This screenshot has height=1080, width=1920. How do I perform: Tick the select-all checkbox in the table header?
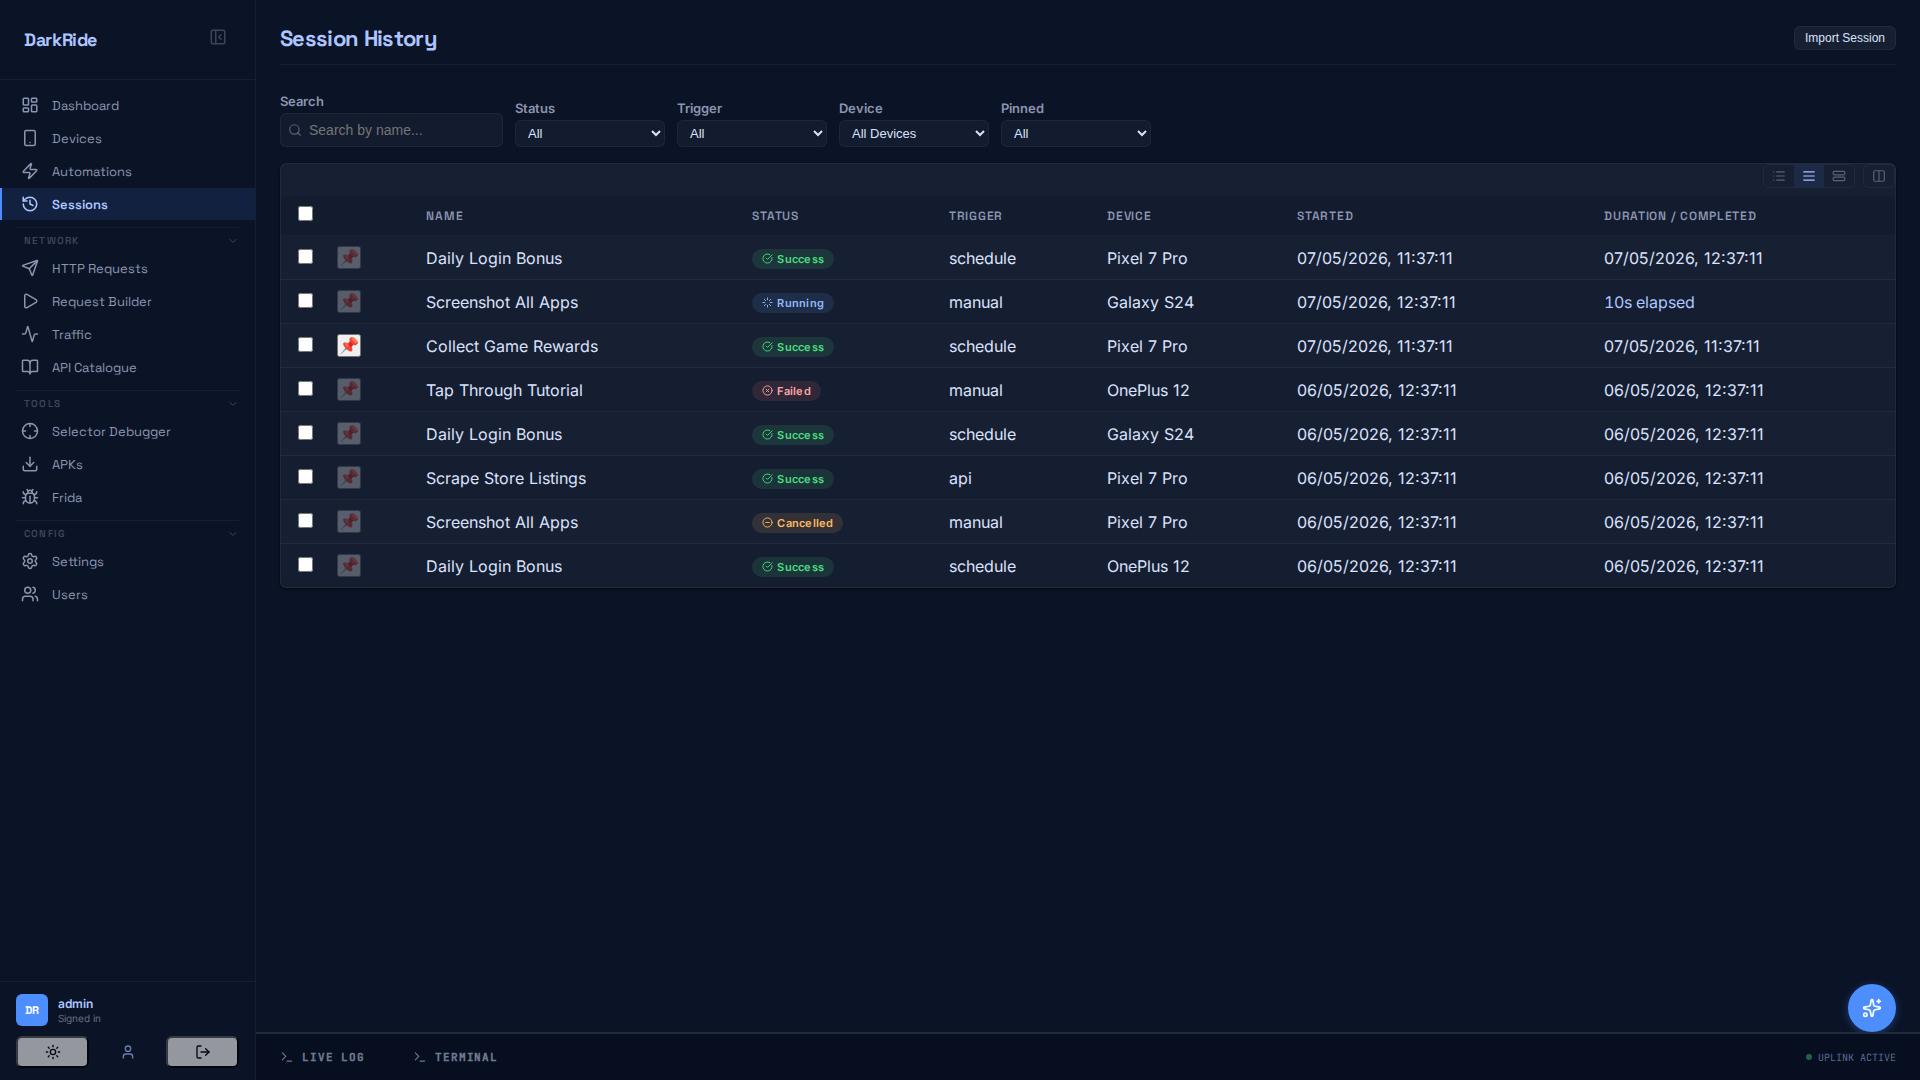point(306,214)
